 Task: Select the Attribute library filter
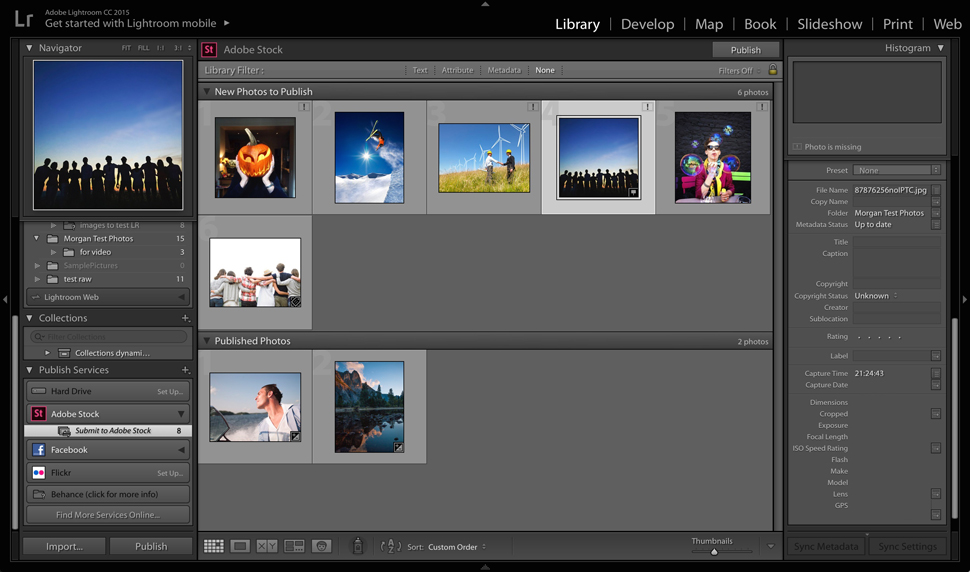pos(457,71)
